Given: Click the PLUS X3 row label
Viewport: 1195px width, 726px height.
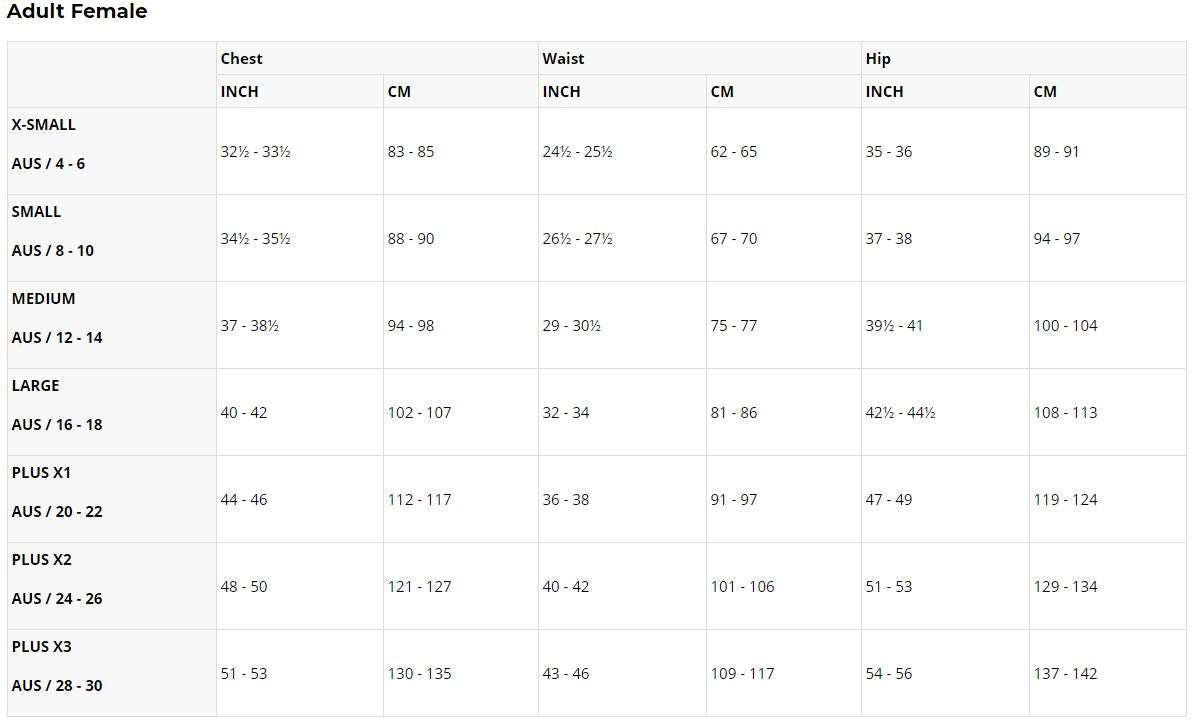Looking at the screenshot, I should 42,647.
